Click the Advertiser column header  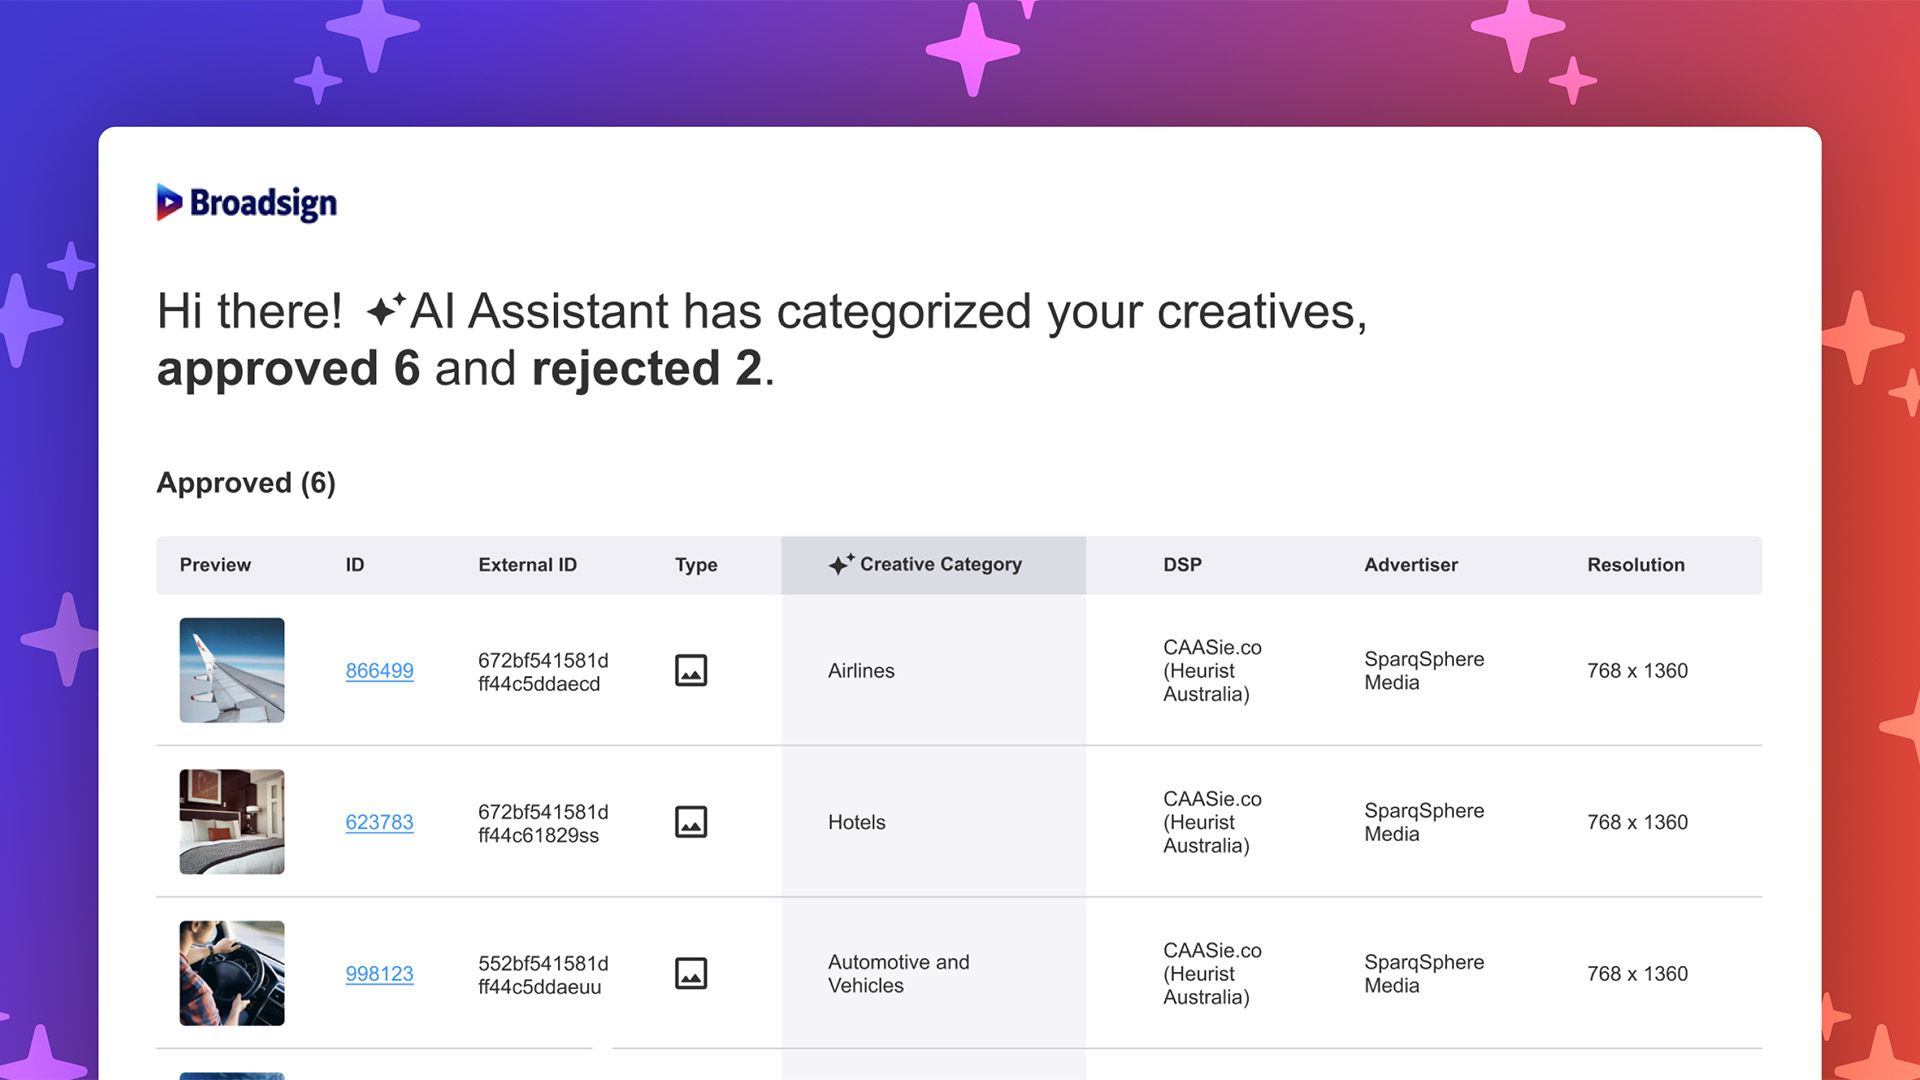1411,565
